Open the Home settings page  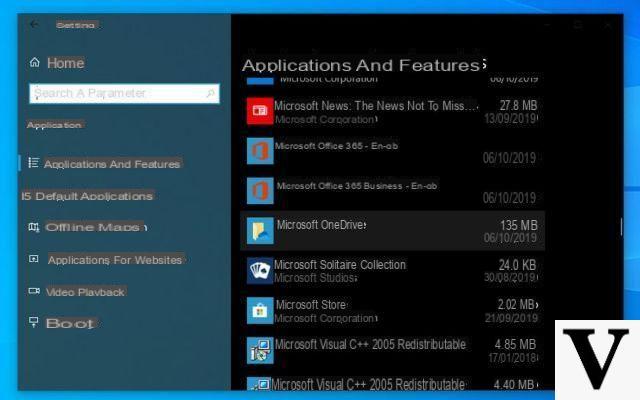(65, 63)
